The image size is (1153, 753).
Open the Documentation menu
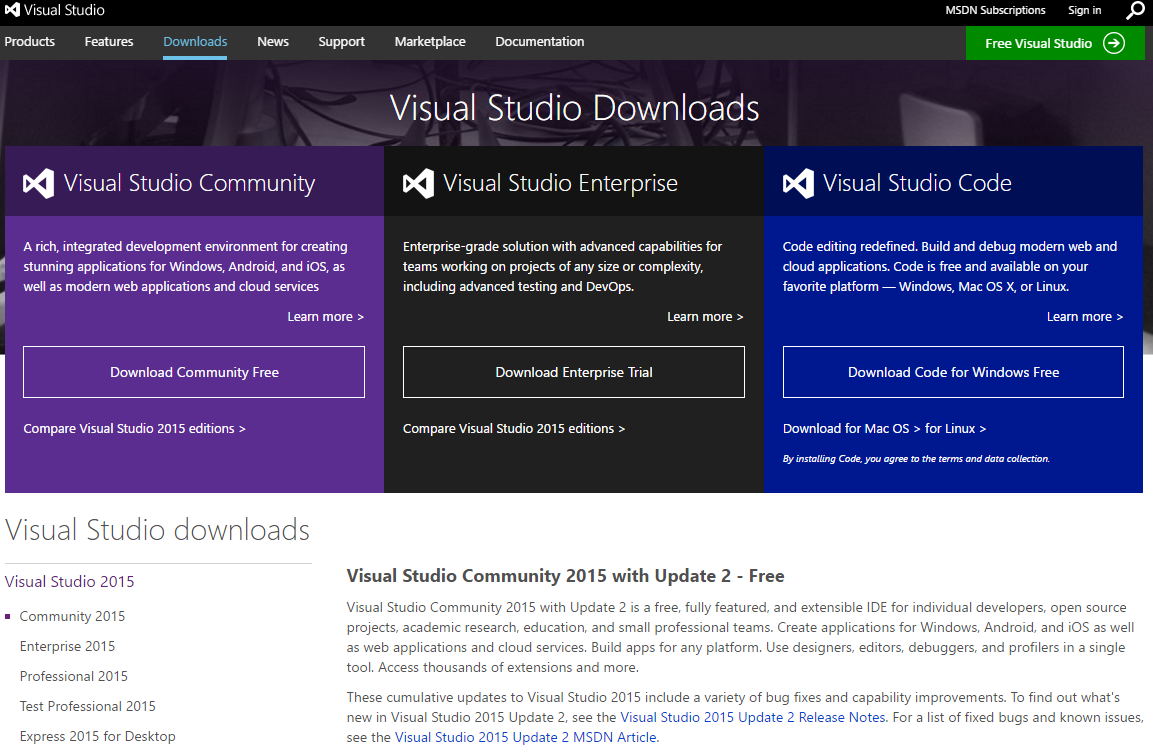point(540,42)
